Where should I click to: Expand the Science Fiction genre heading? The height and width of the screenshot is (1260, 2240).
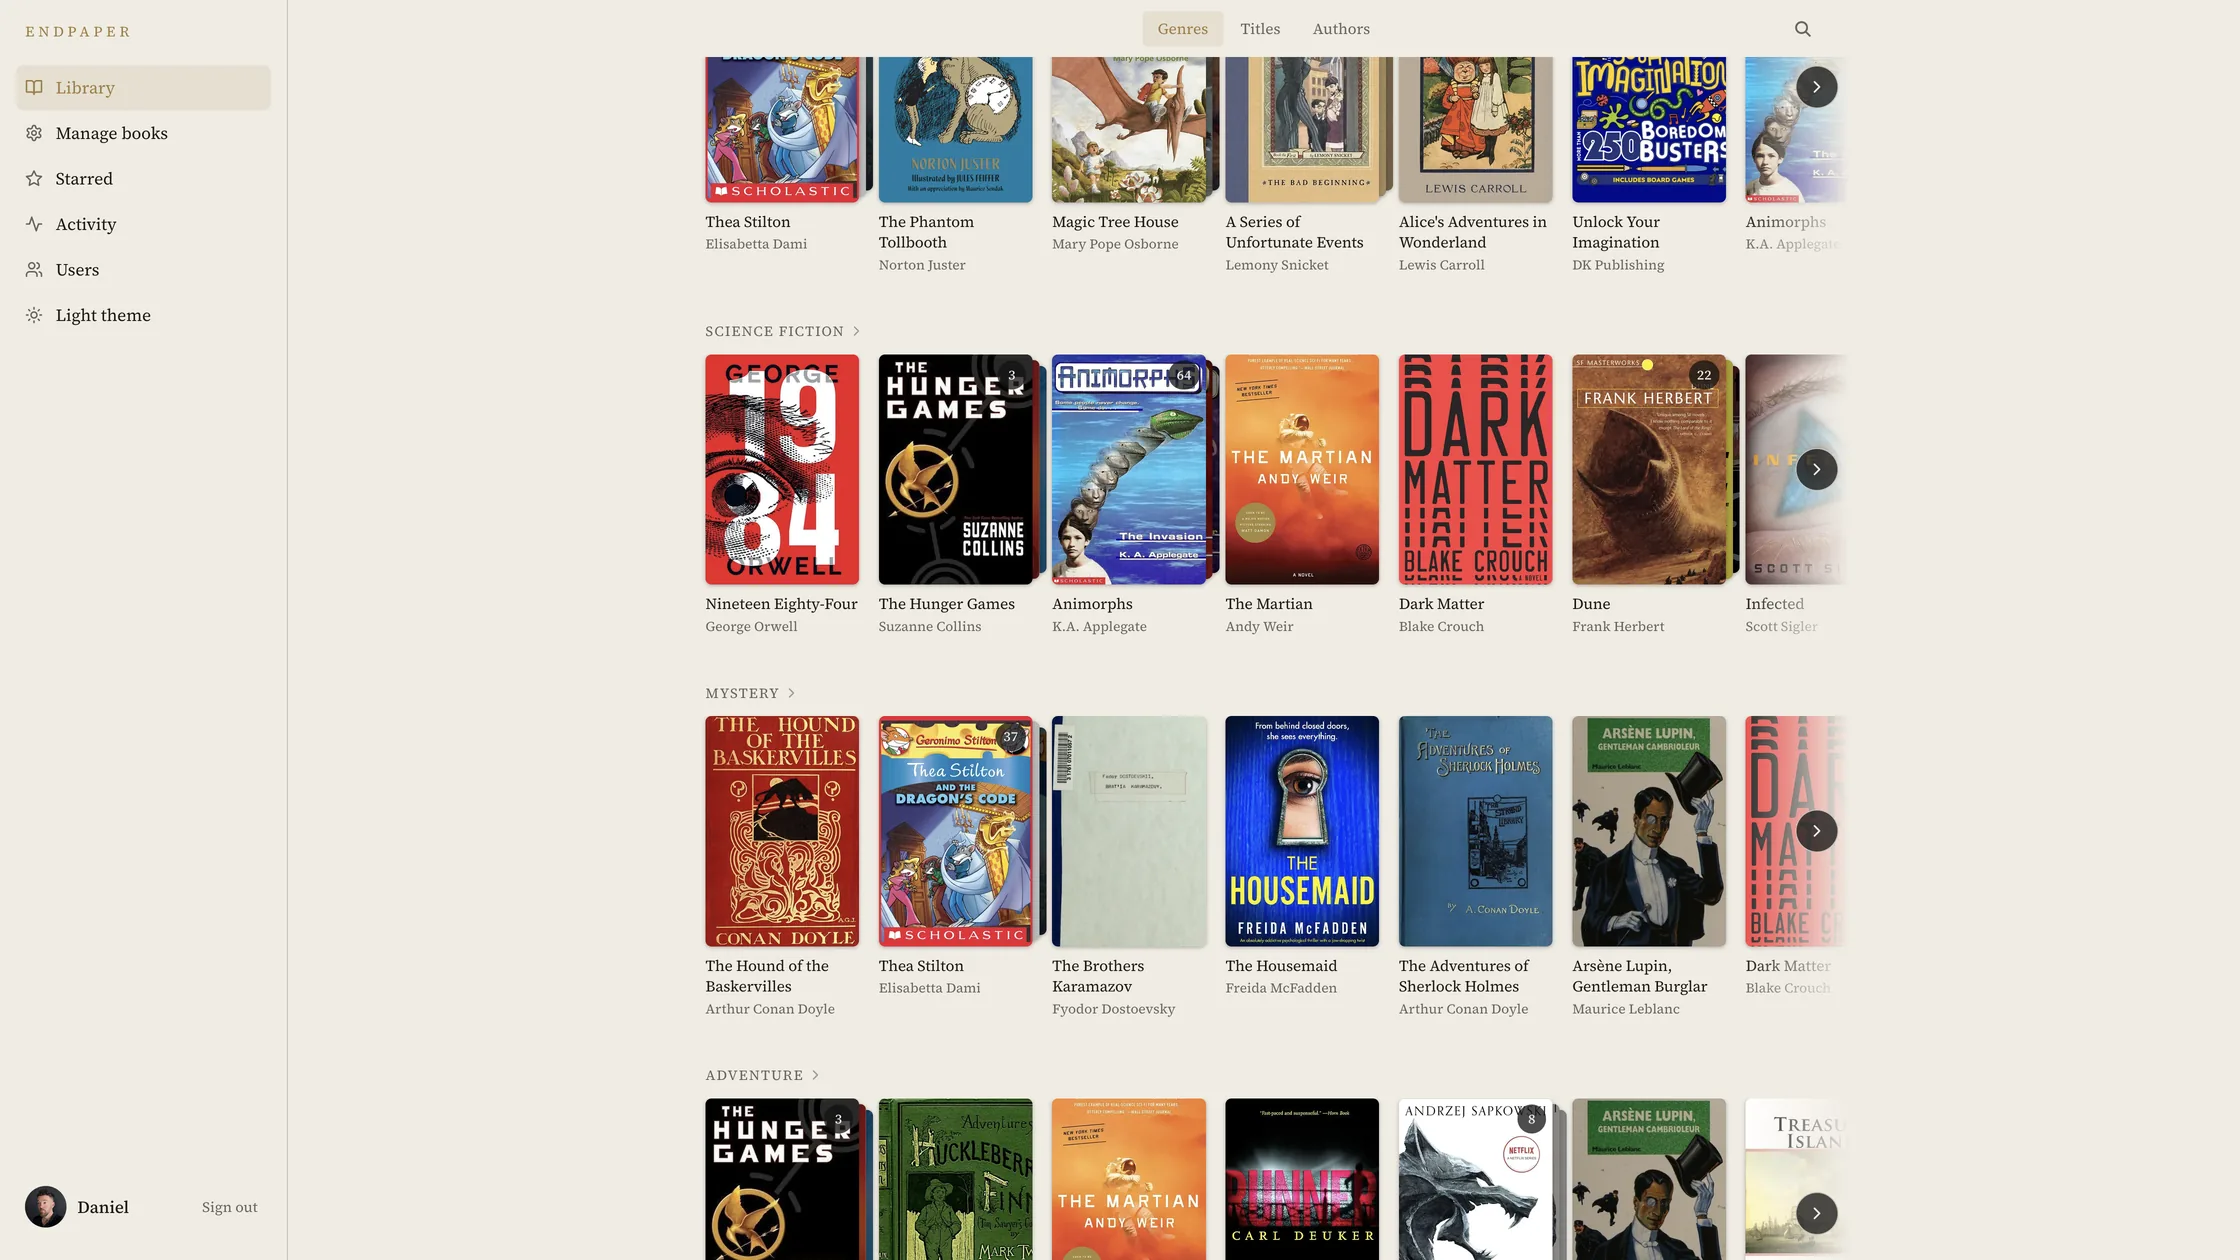(x=782, y=331)
